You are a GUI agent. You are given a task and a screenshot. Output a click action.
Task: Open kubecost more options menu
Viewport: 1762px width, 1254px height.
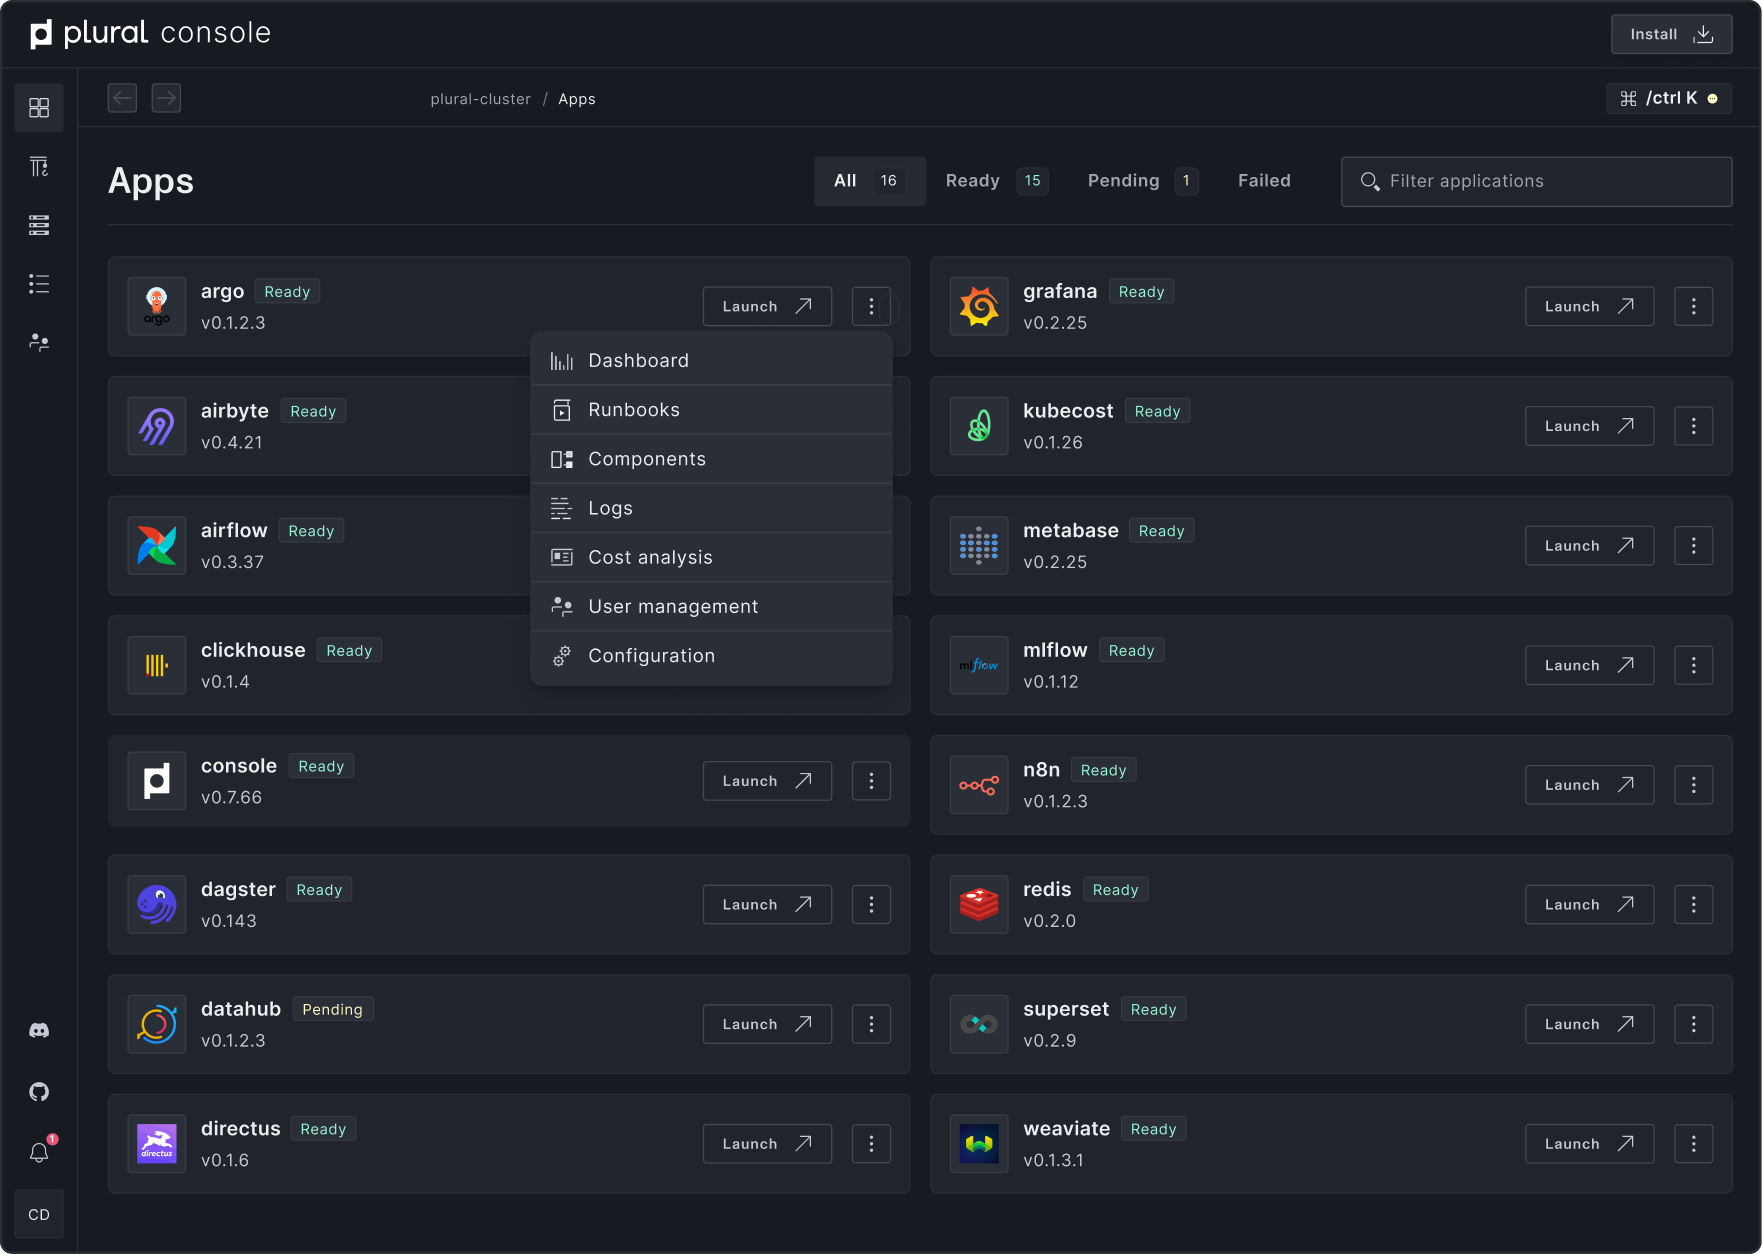coord(1693,426)
